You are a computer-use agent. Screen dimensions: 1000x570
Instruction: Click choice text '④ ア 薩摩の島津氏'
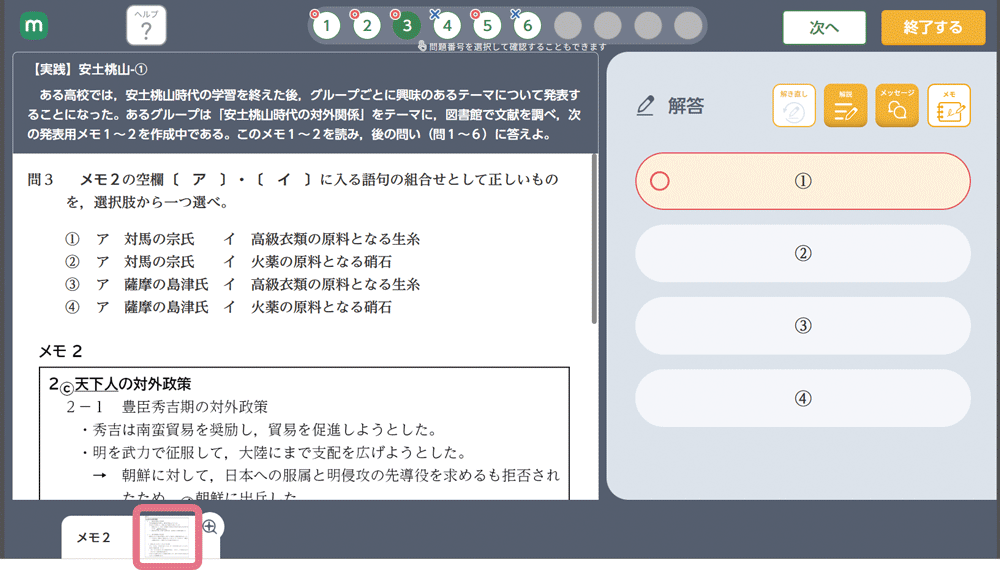coord(136,307)
